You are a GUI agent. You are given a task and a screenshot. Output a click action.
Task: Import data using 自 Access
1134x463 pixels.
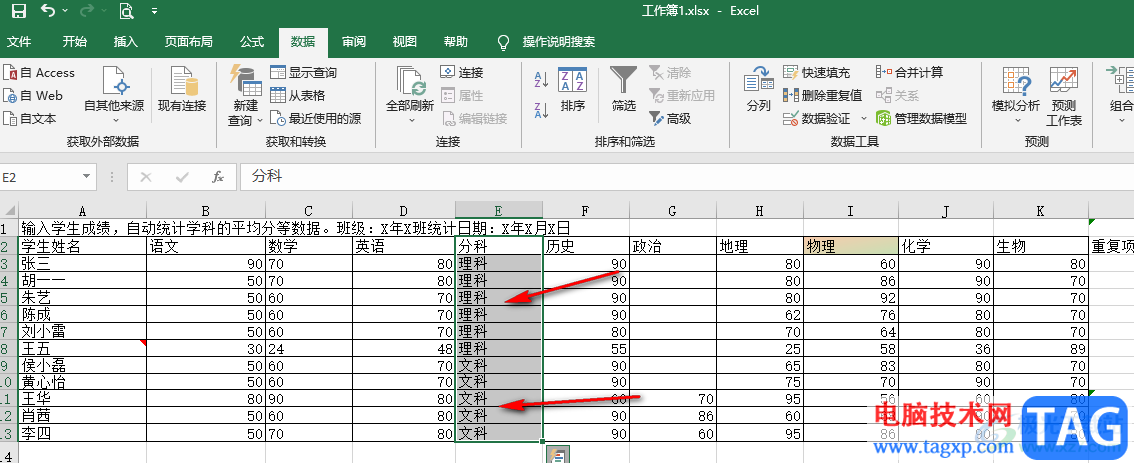39,73
